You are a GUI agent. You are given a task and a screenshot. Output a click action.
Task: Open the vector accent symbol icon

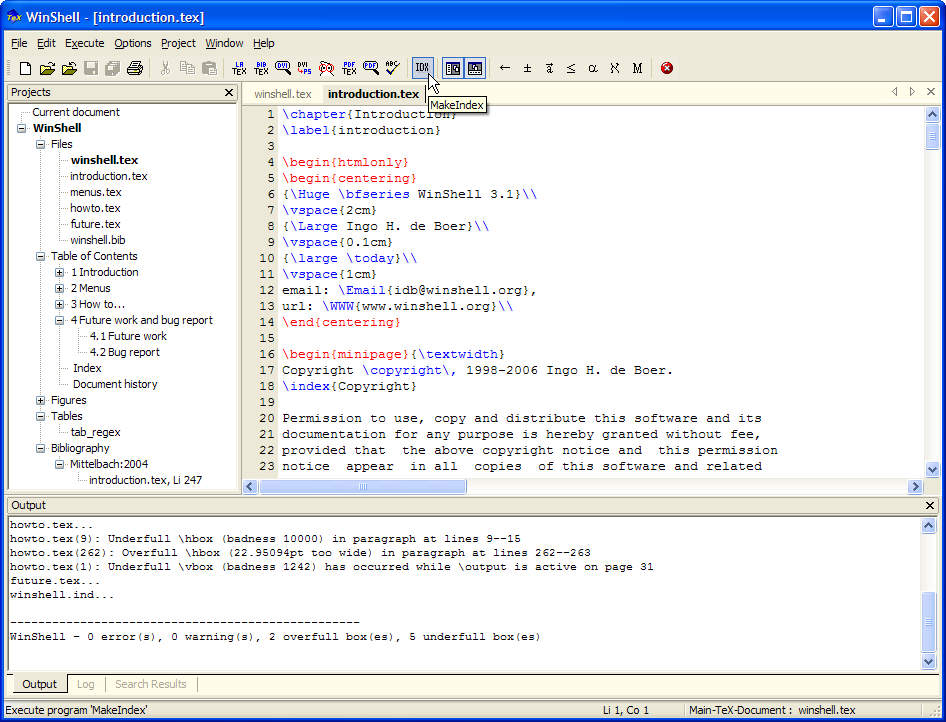pyautogui.click(x=549, y=68)
